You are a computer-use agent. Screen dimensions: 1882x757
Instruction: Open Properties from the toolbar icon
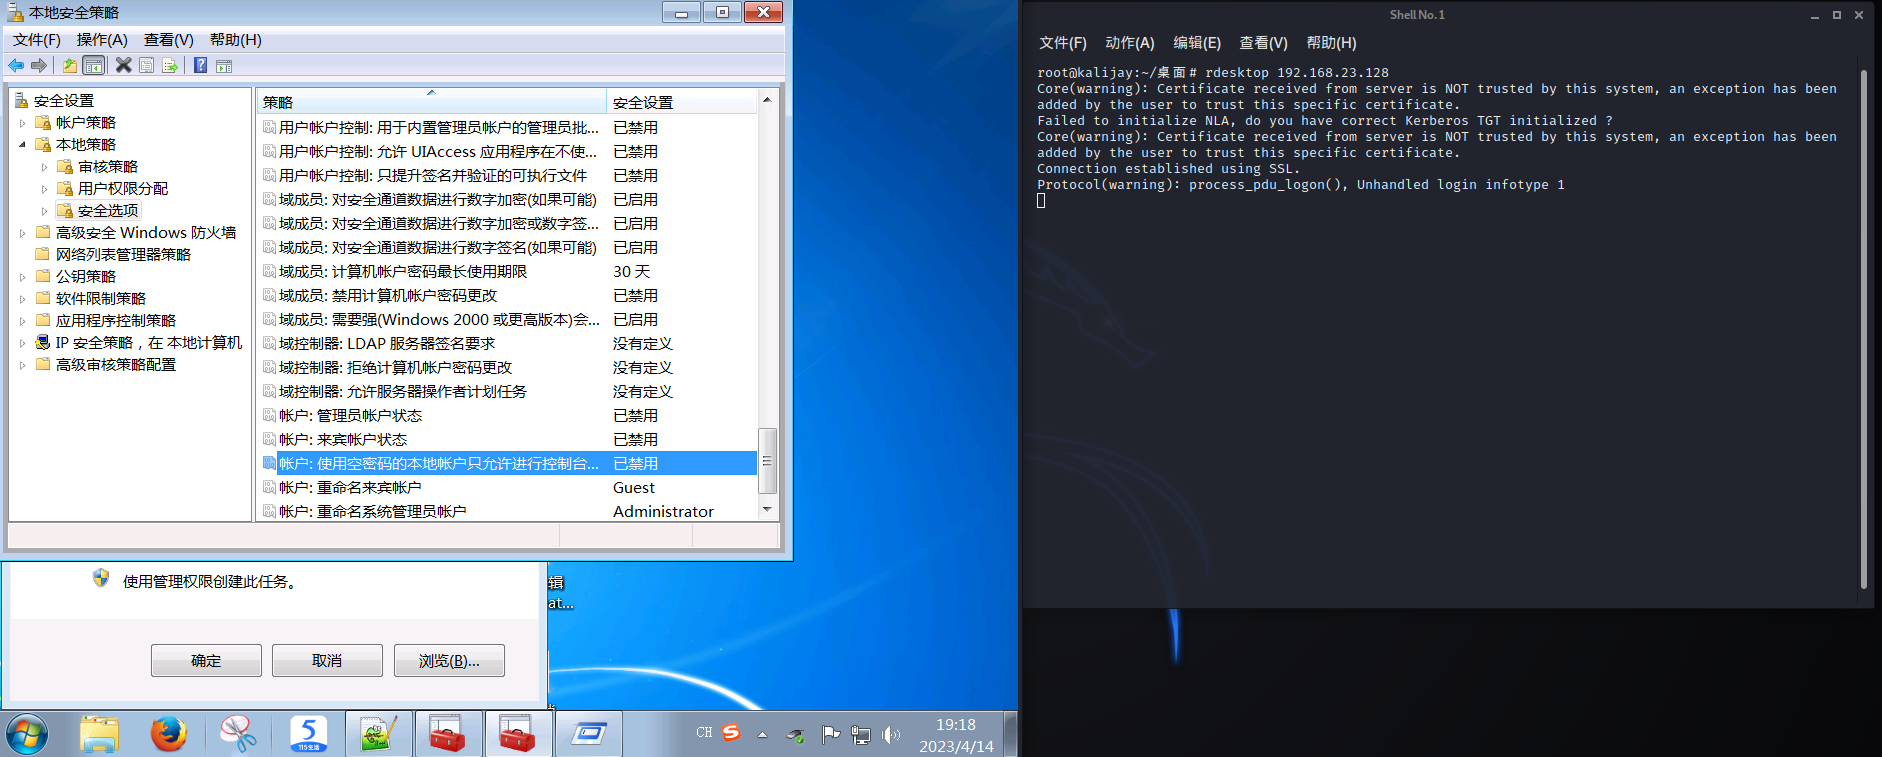146,66
